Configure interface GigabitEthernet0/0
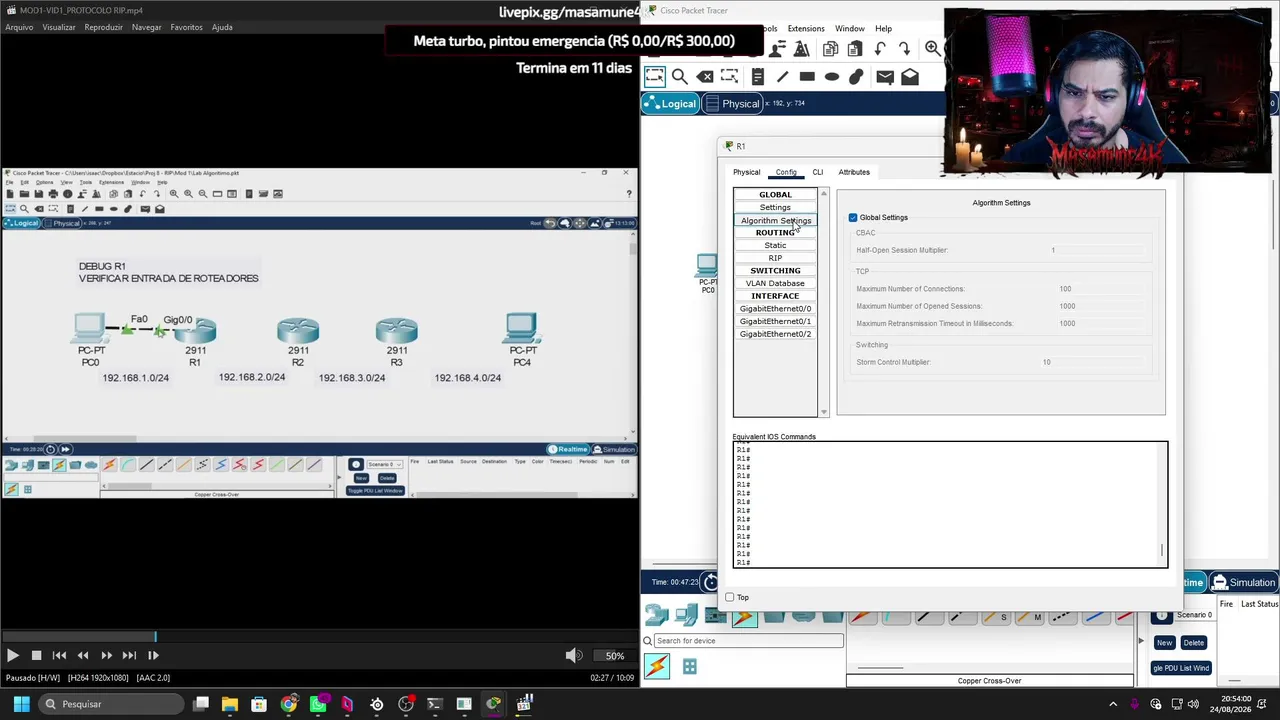Screen dimensions: 1280x720 point(775,309)
